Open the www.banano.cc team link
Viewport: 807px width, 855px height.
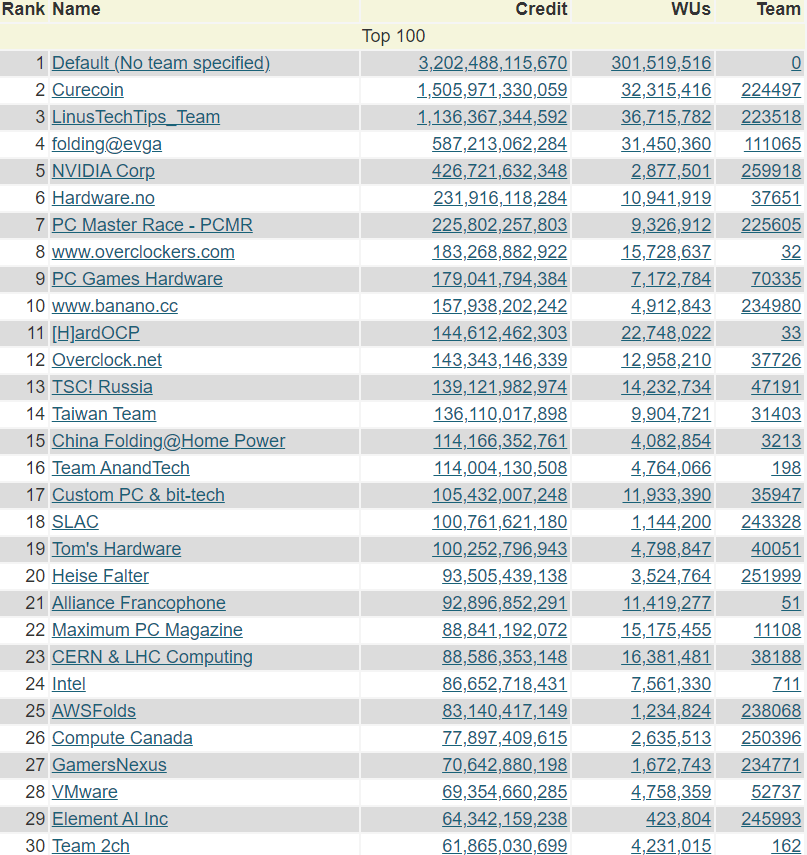tap(115, 306)
